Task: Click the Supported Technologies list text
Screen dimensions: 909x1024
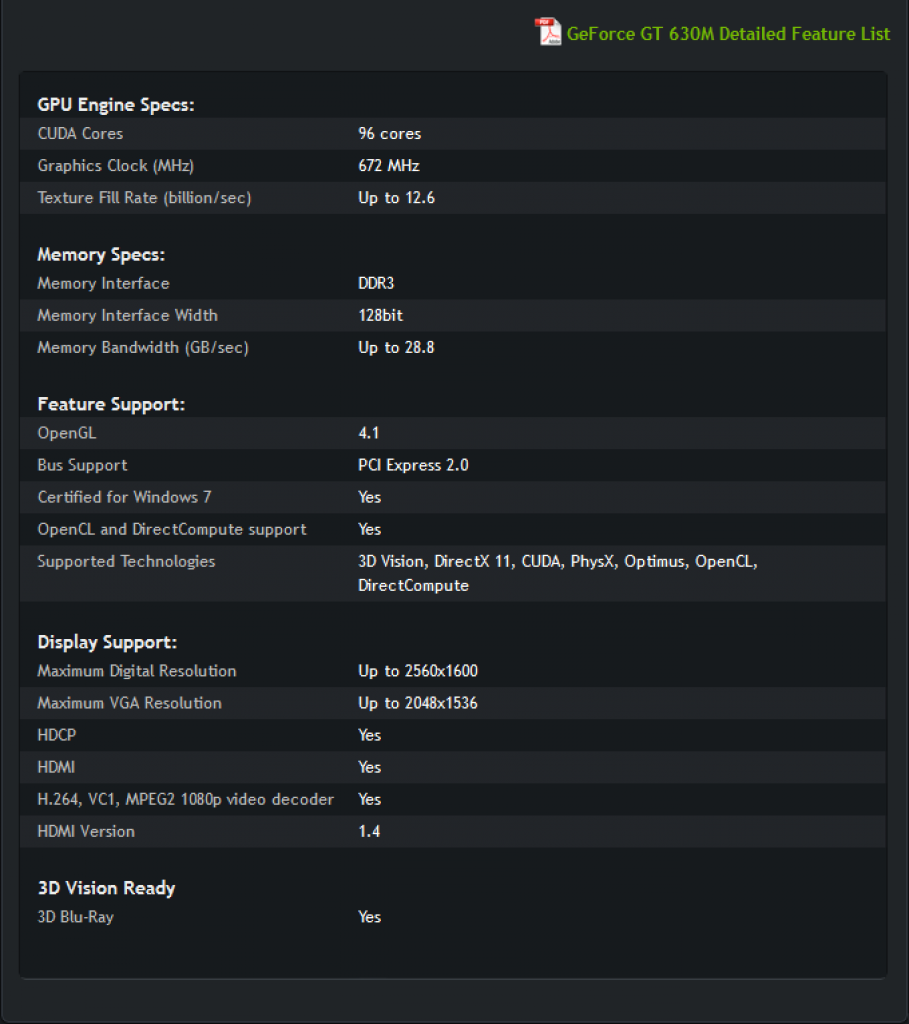Action: point(558,573)
